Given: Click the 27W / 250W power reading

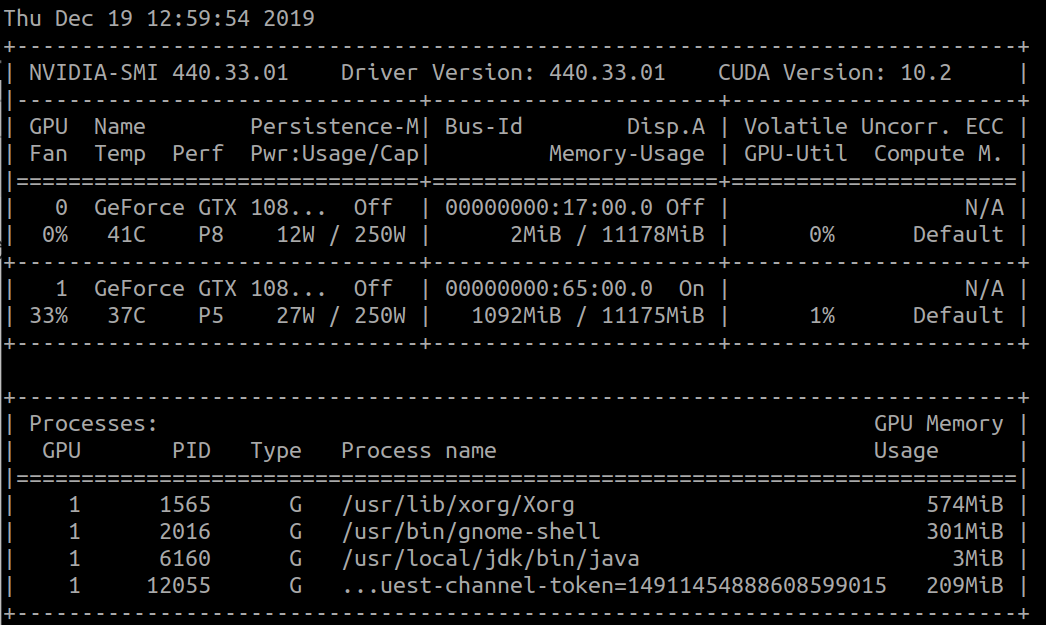Looking at the screenshot, I should [x=341, y=315].
